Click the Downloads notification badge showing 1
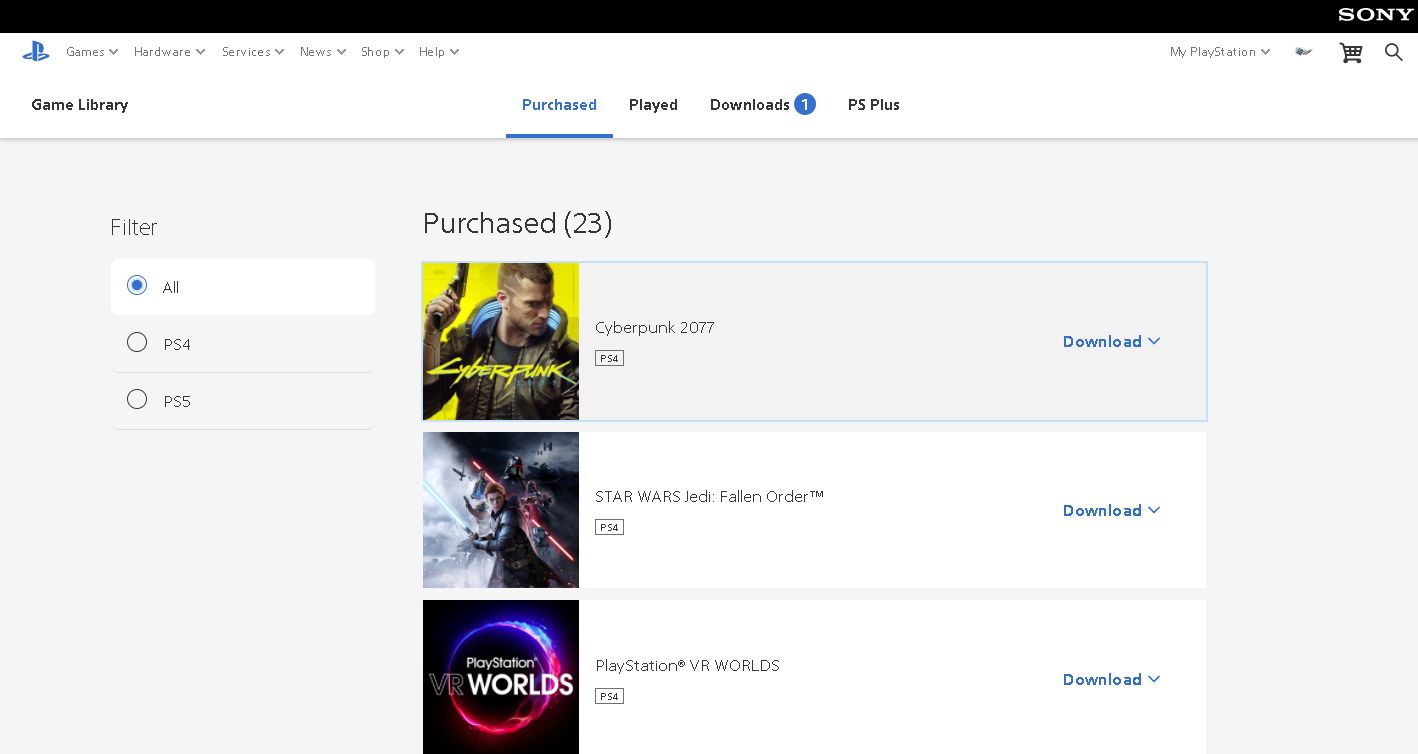This screenshot has width=1418, height=754. (x=805, y=104)
